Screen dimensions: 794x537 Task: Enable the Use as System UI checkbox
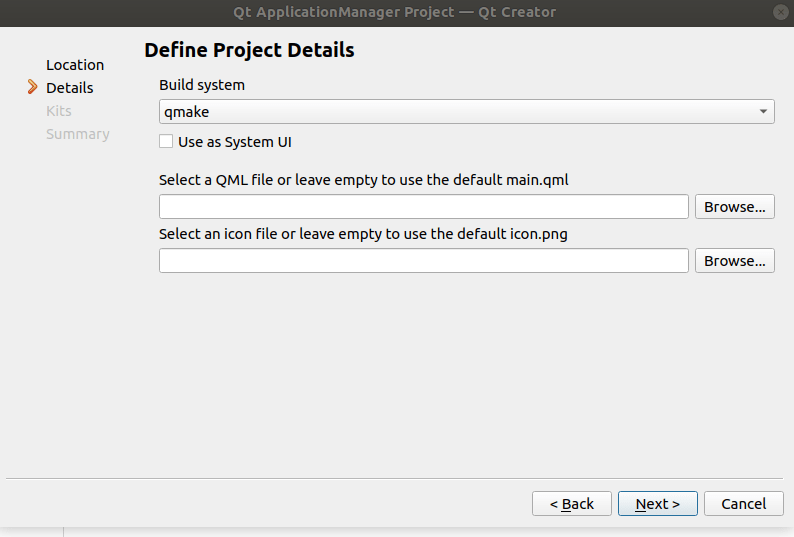166,142
